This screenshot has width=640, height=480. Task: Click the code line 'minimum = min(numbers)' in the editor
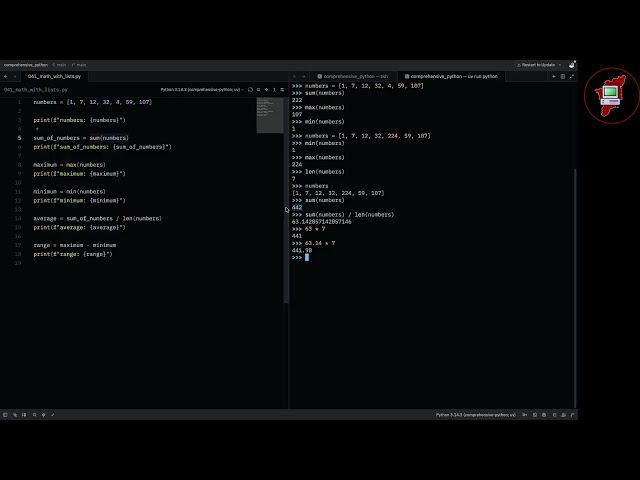pos(69,192)
